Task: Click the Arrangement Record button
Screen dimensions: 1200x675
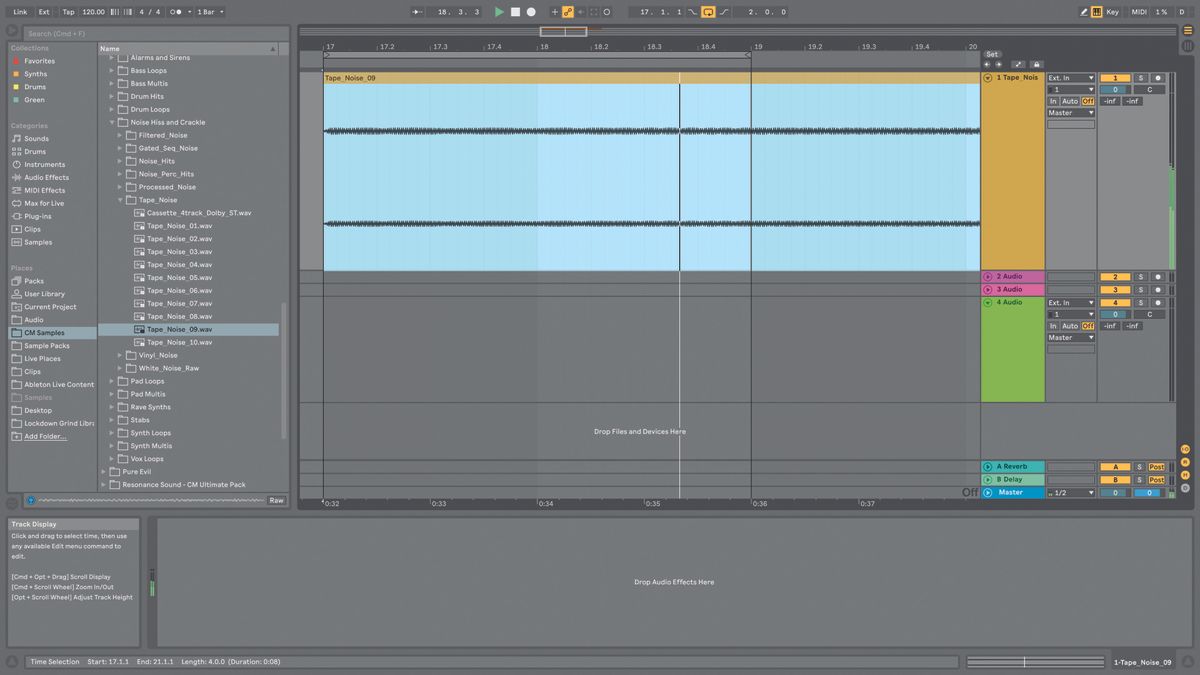Action: pyautogui.click(x=531, y=11)
